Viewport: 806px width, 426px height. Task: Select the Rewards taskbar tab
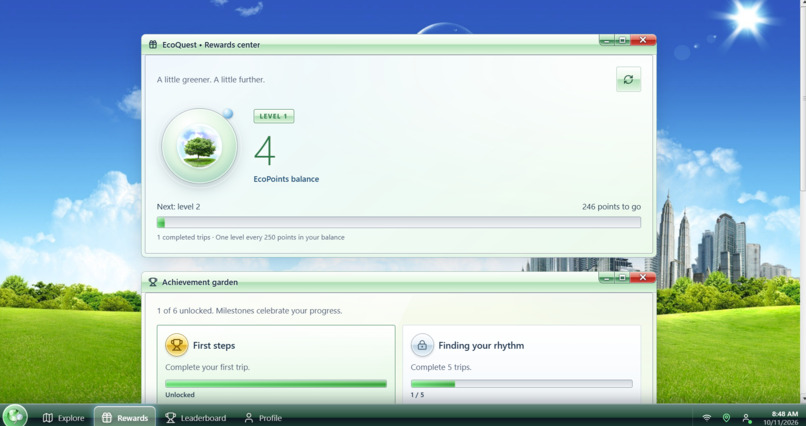coord(125,417)
